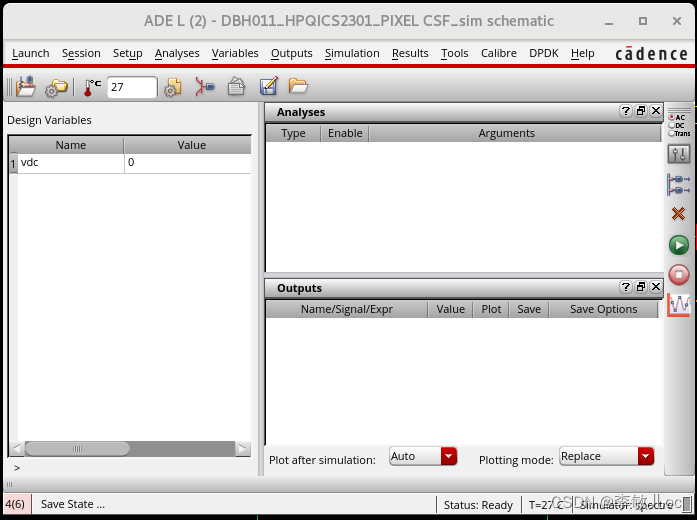Click the scrollbar left arrow in Design Variables
The image size is (697, 520).
(17, 448)
